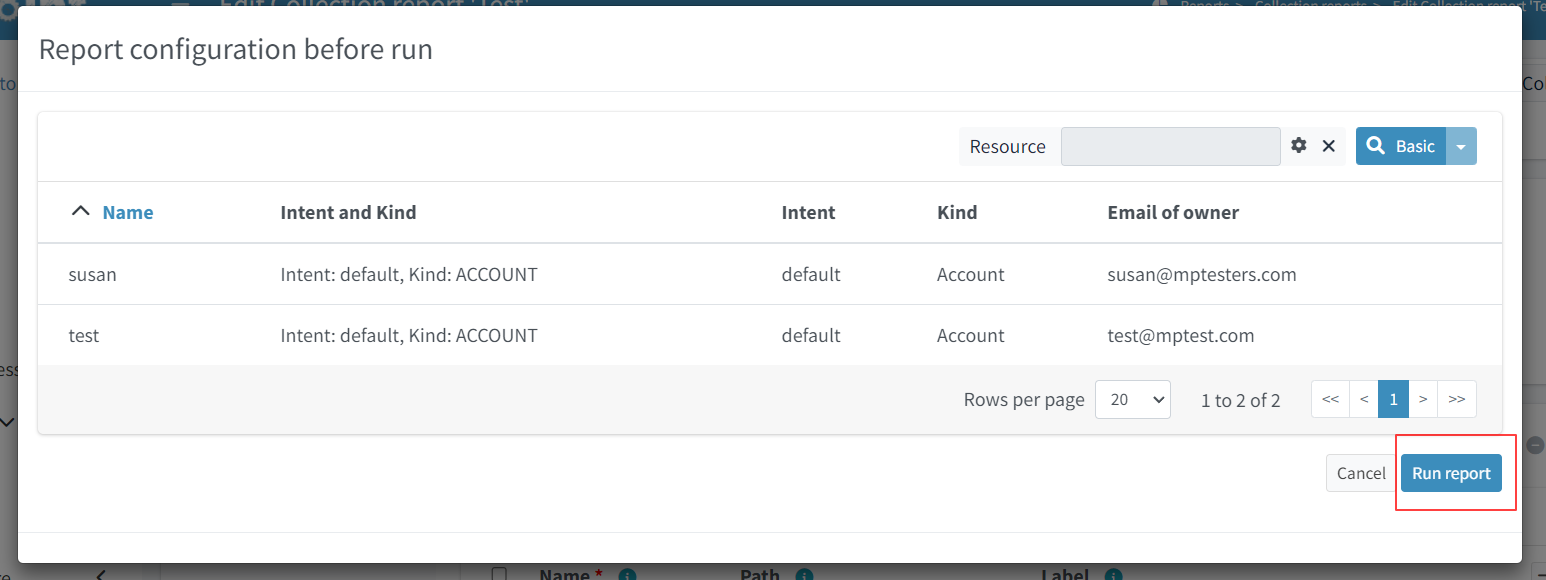Image resolution: width=1546 pixels, height=580 pixels.
Task: Clear the Resource filter with the X icon
Action: click(x=1329, y=146)
